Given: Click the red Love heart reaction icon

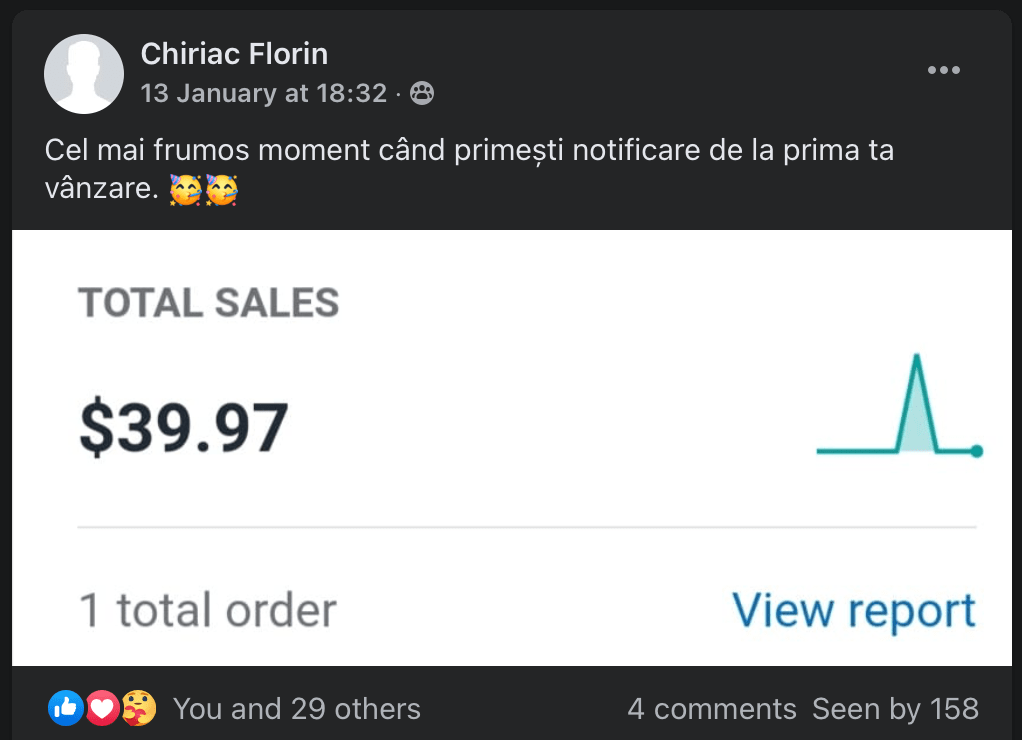Looking at the screenshot, I should click(102, 709).
